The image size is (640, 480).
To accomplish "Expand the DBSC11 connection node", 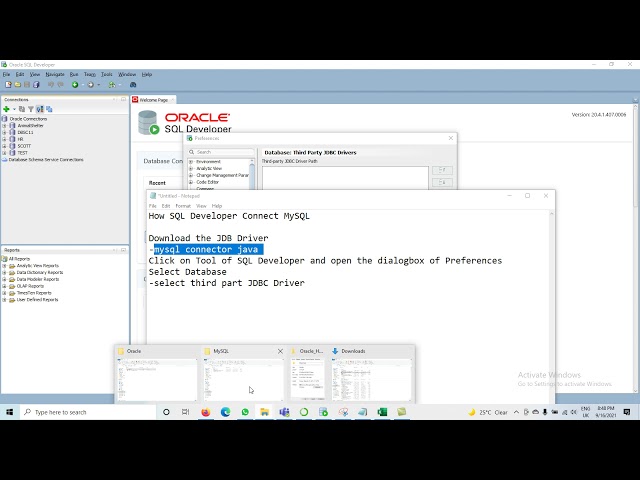I will (x=4, y=132).
